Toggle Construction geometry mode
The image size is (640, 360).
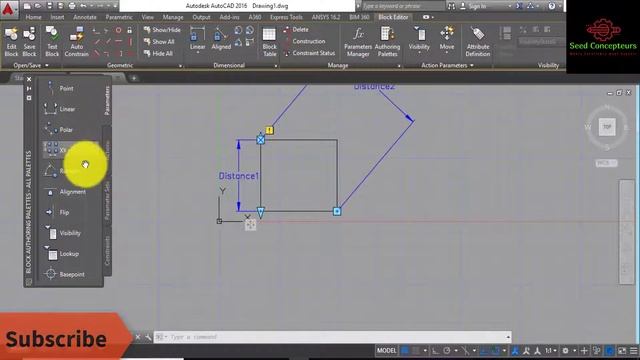pyautogui.click(x=304, y=41)
